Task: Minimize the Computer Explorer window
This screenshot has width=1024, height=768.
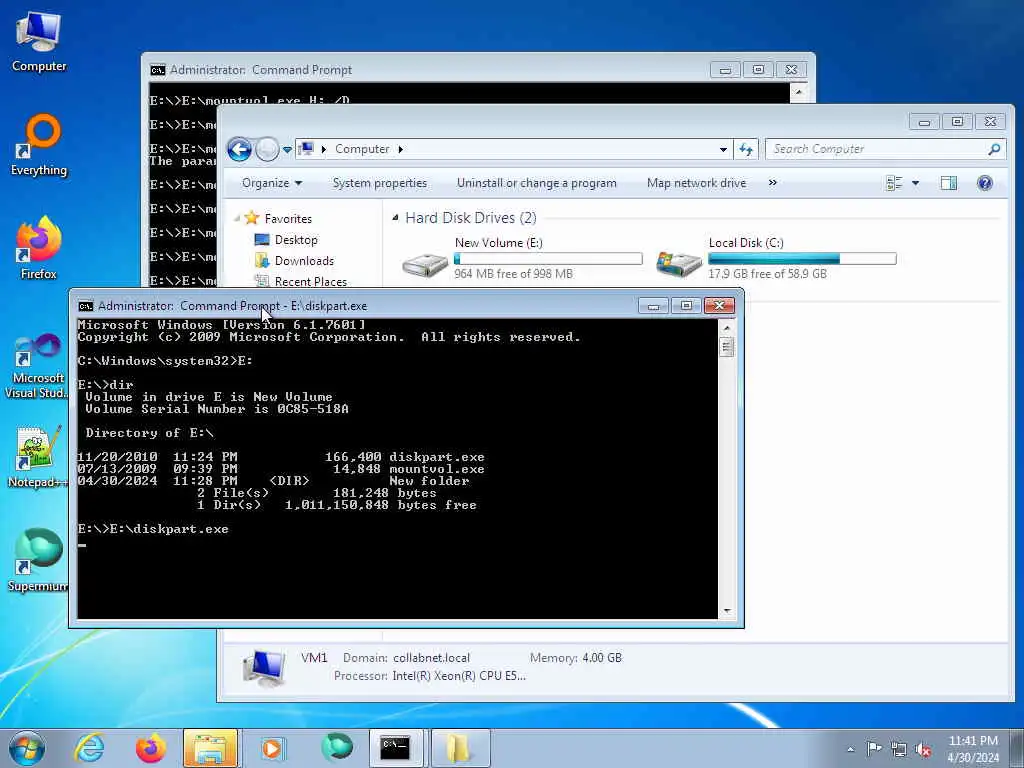Action: (x=923, y=122)
